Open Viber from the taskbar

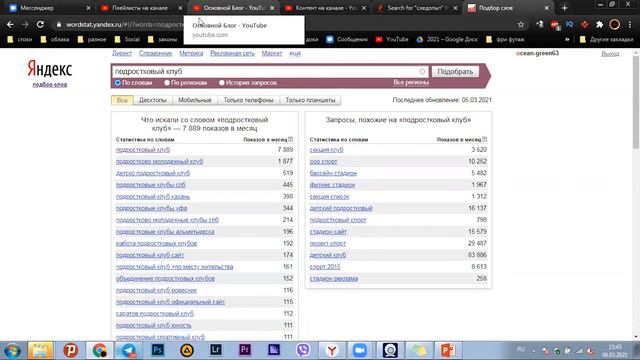coord(303,350)
